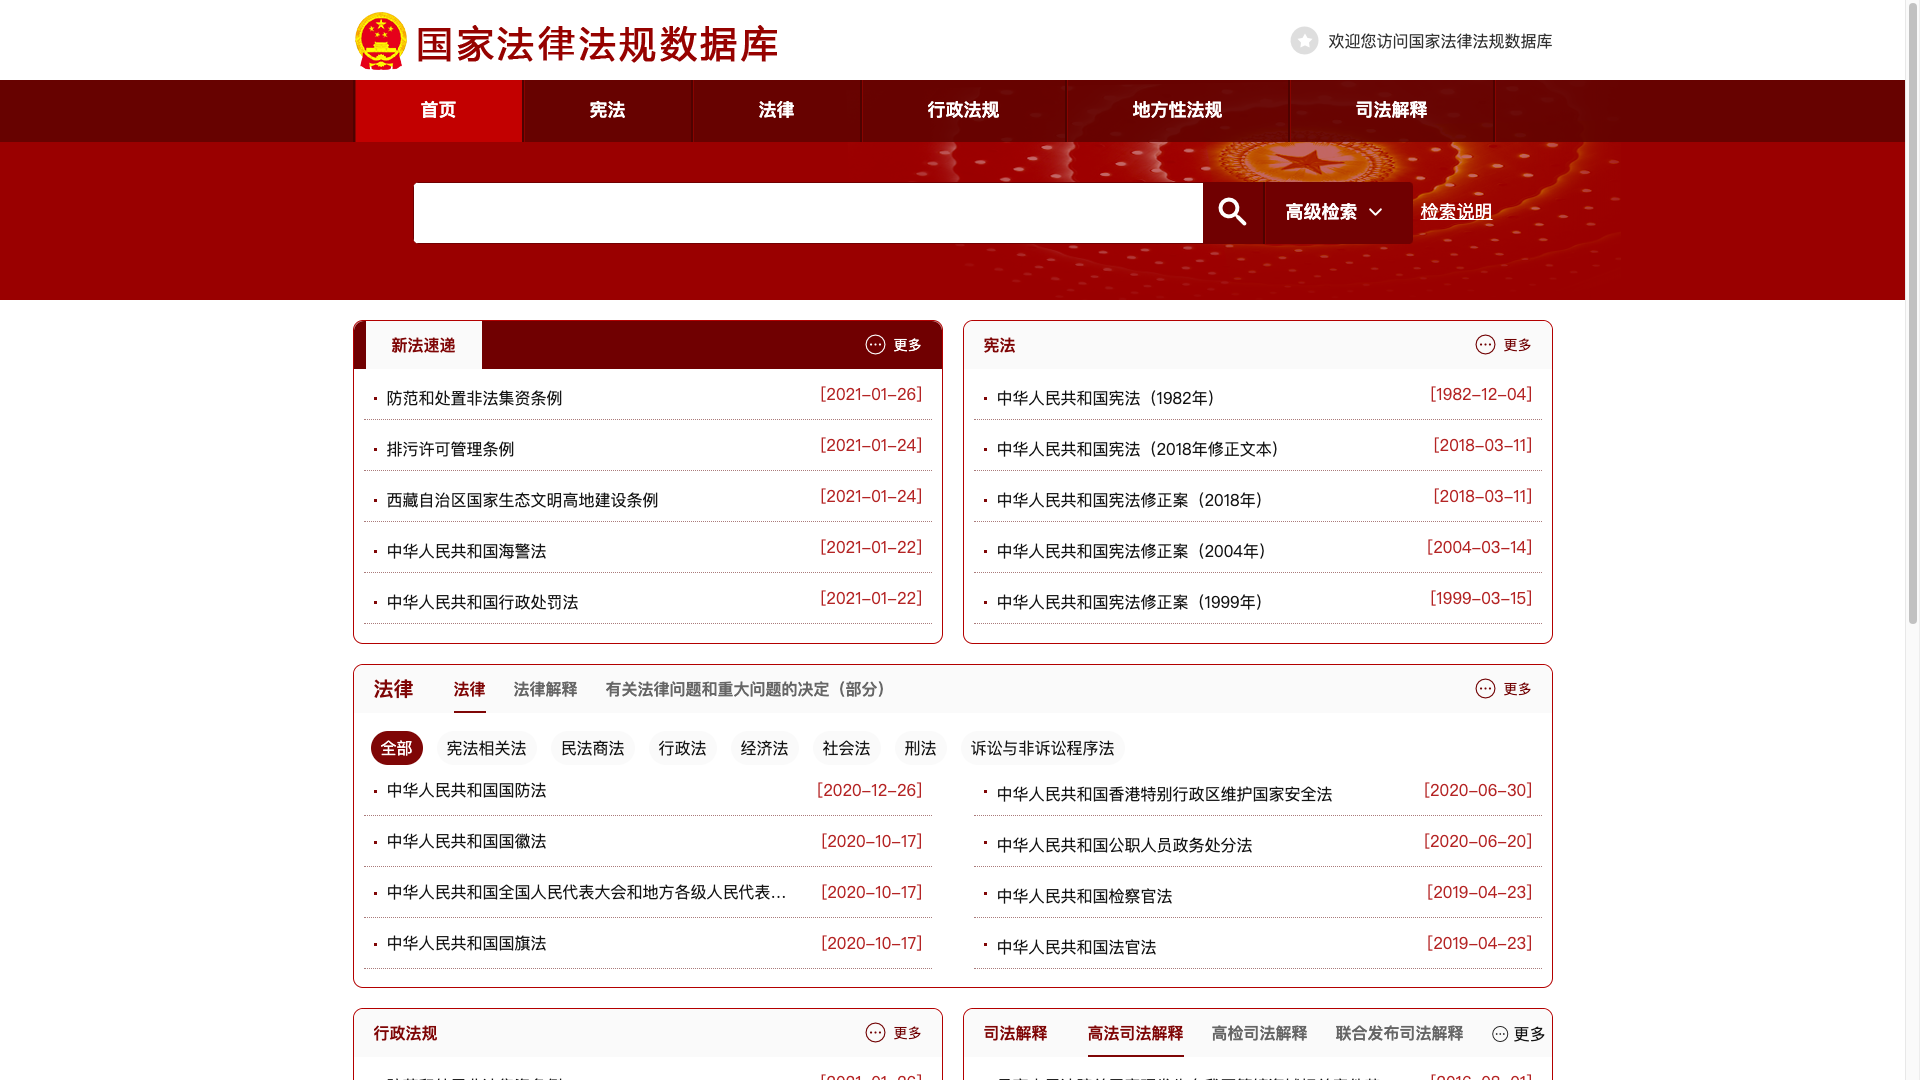Click the magnifying glass search icon

(x=1232, y=212)
